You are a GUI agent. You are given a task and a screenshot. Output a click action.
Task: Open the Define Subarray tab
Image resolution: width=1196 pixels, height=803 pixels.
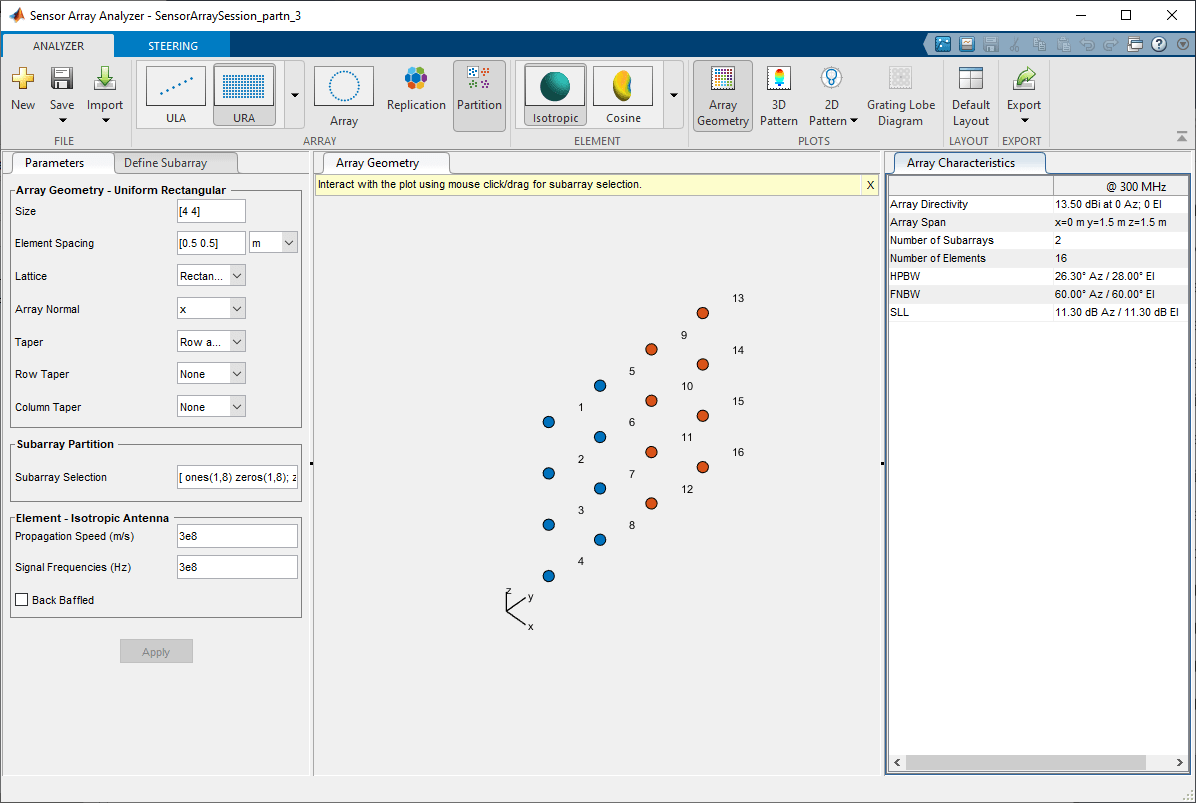166,162
